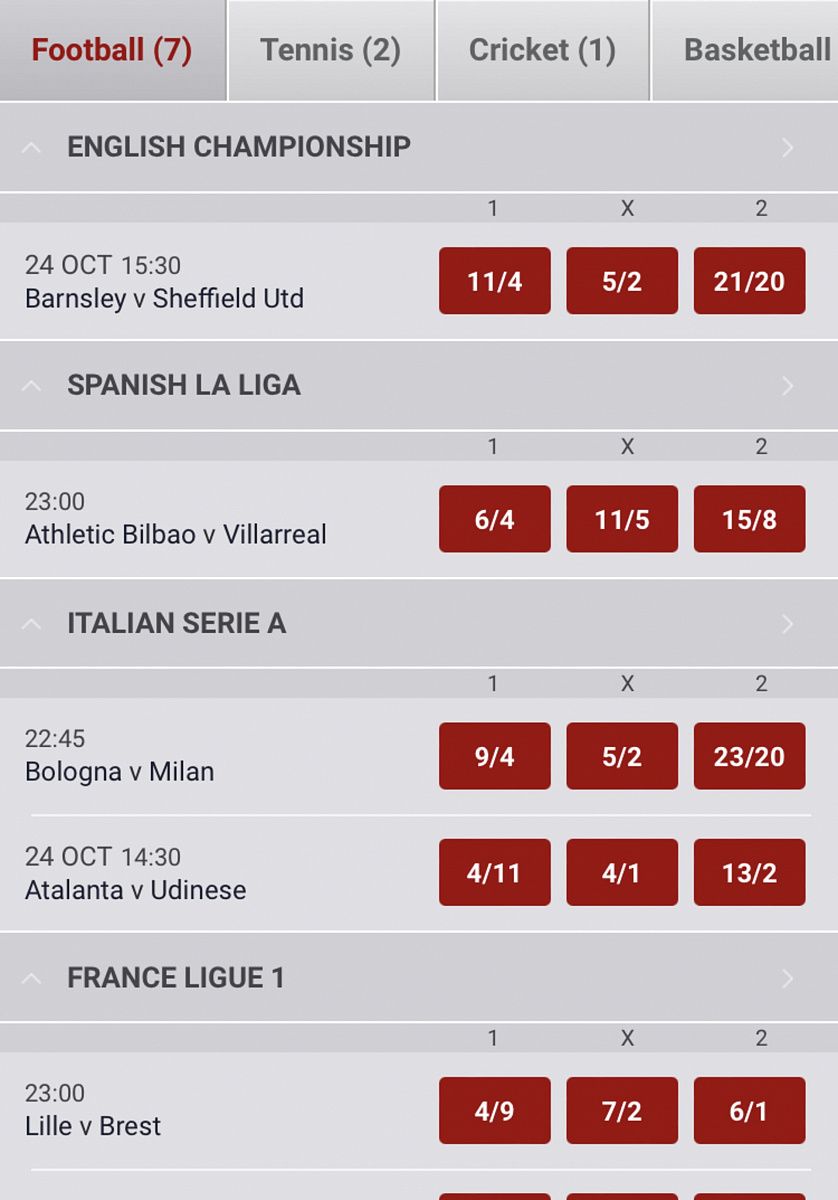838x1200 pixels.
Task: Collapse the English Championship section
Action: pyautogui.click(x=32, y=148)
